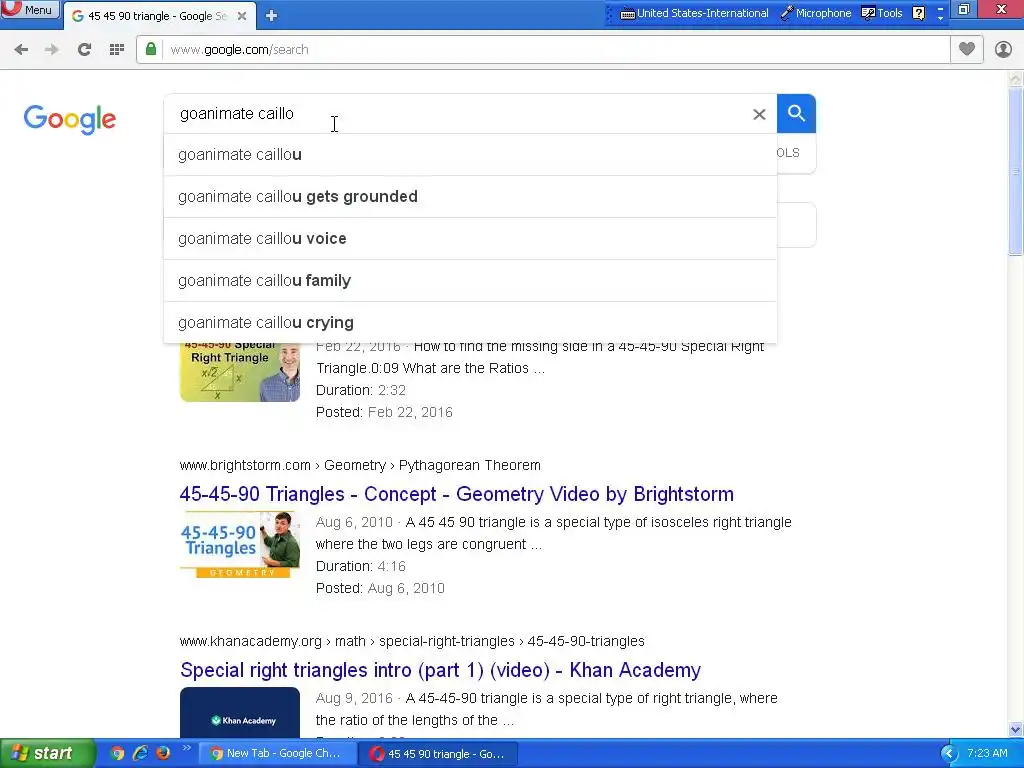The height and width of the screenshot is (768, 1024).
Task: Open the user account icon
Action: tap(1003, 49)
